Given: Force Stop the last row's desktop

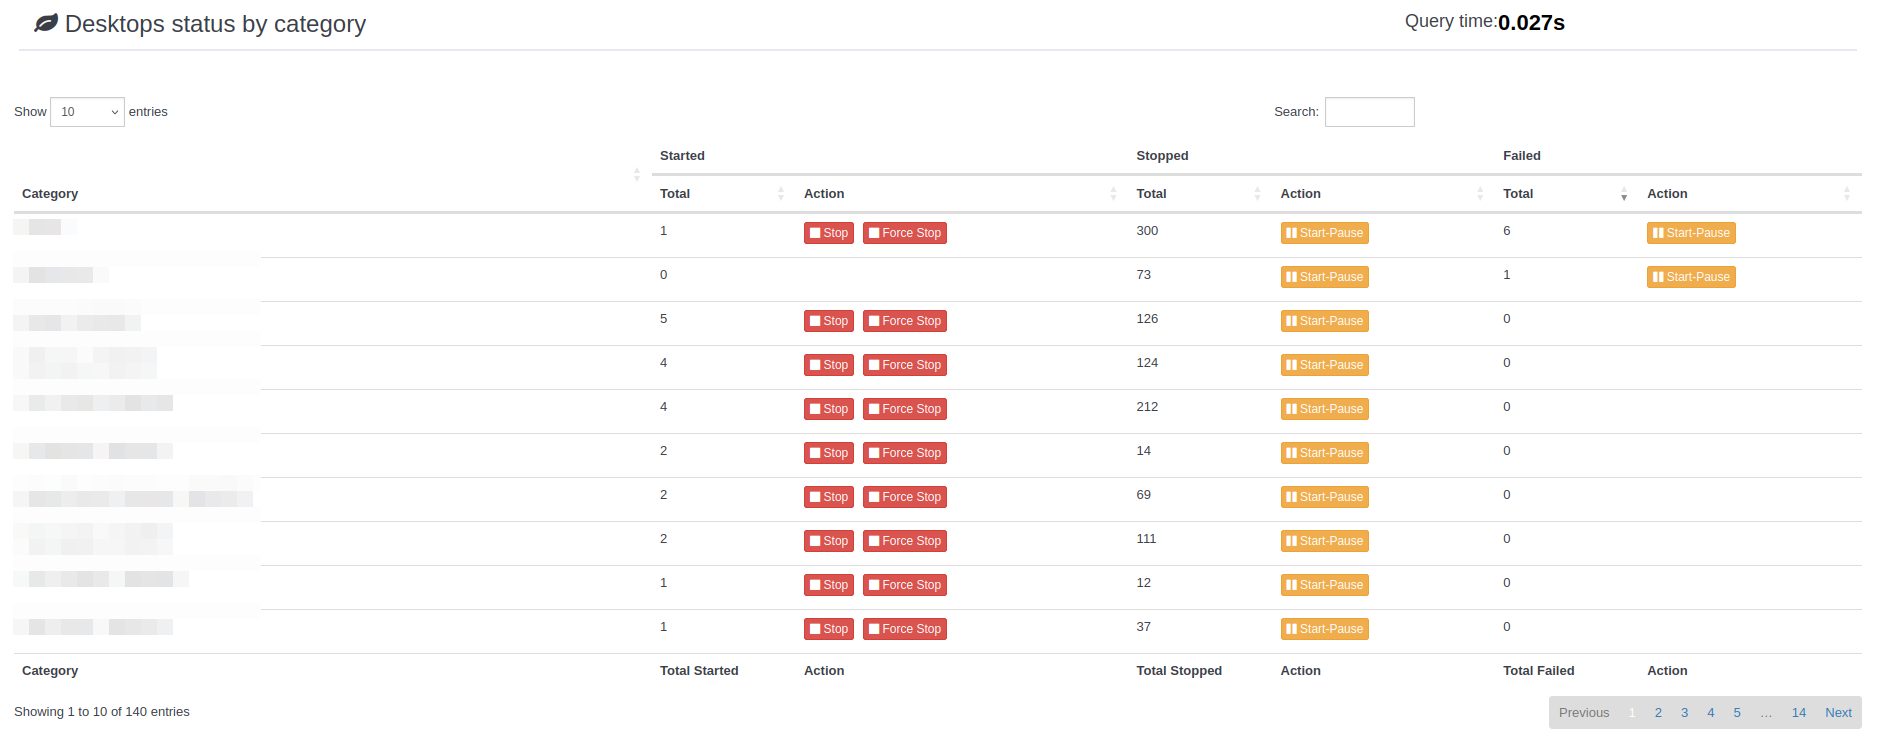Looking at the screenshot, I should 904,629.
